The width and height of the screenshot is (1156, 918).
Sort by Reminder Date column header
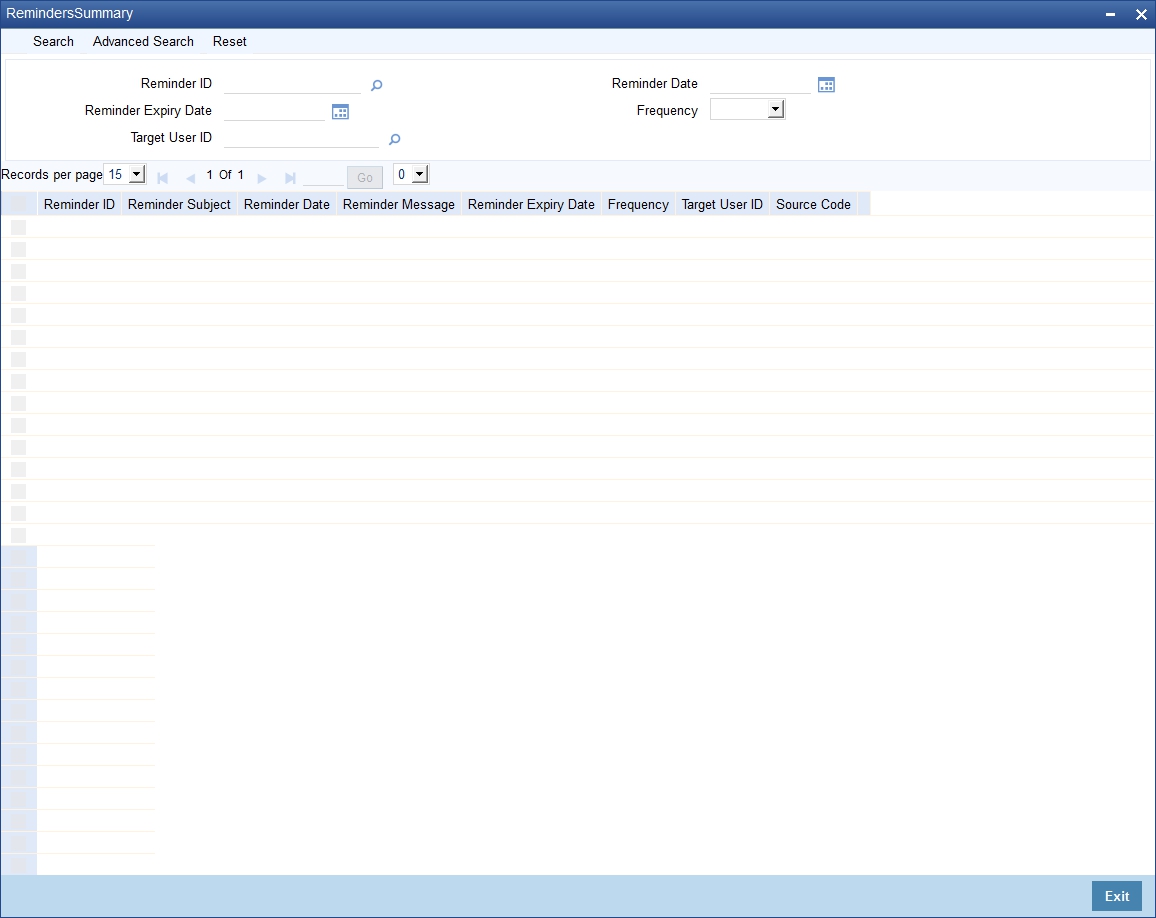(287, 204)
